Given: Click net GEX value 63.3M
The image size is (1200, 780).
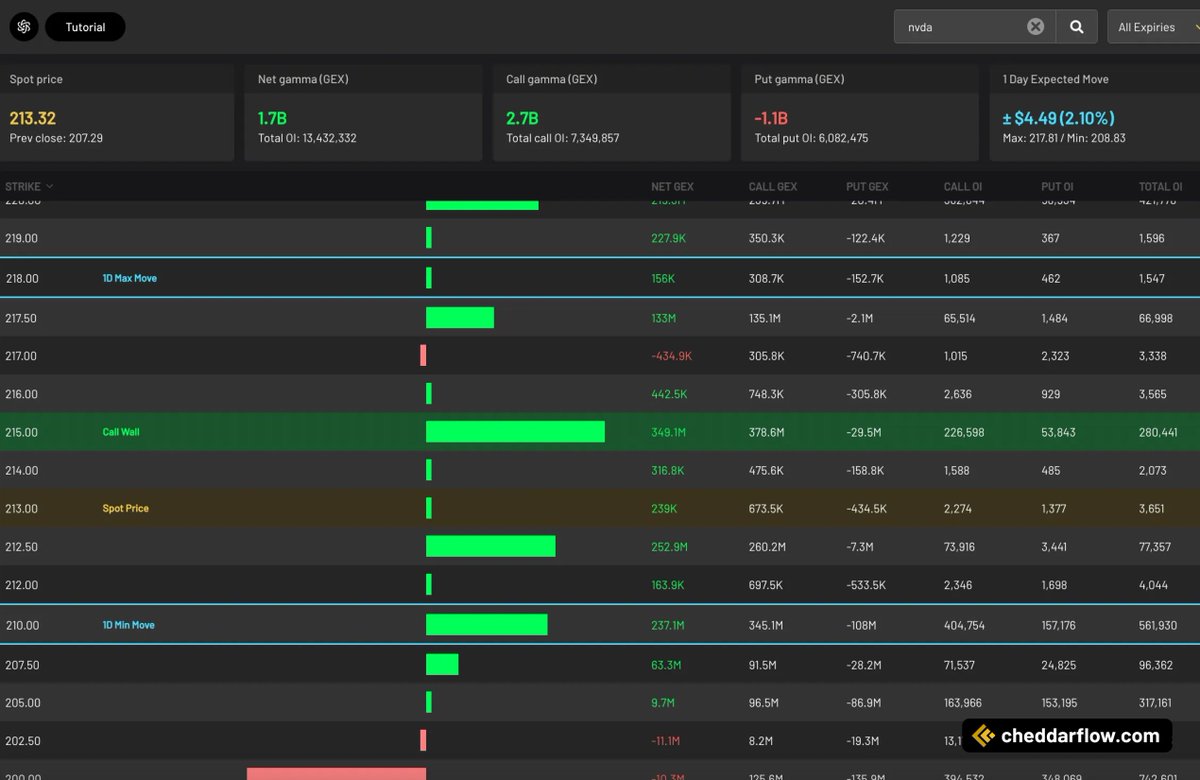Looking at the screenshot, I should pyautogui.click(x=666, y=665).
